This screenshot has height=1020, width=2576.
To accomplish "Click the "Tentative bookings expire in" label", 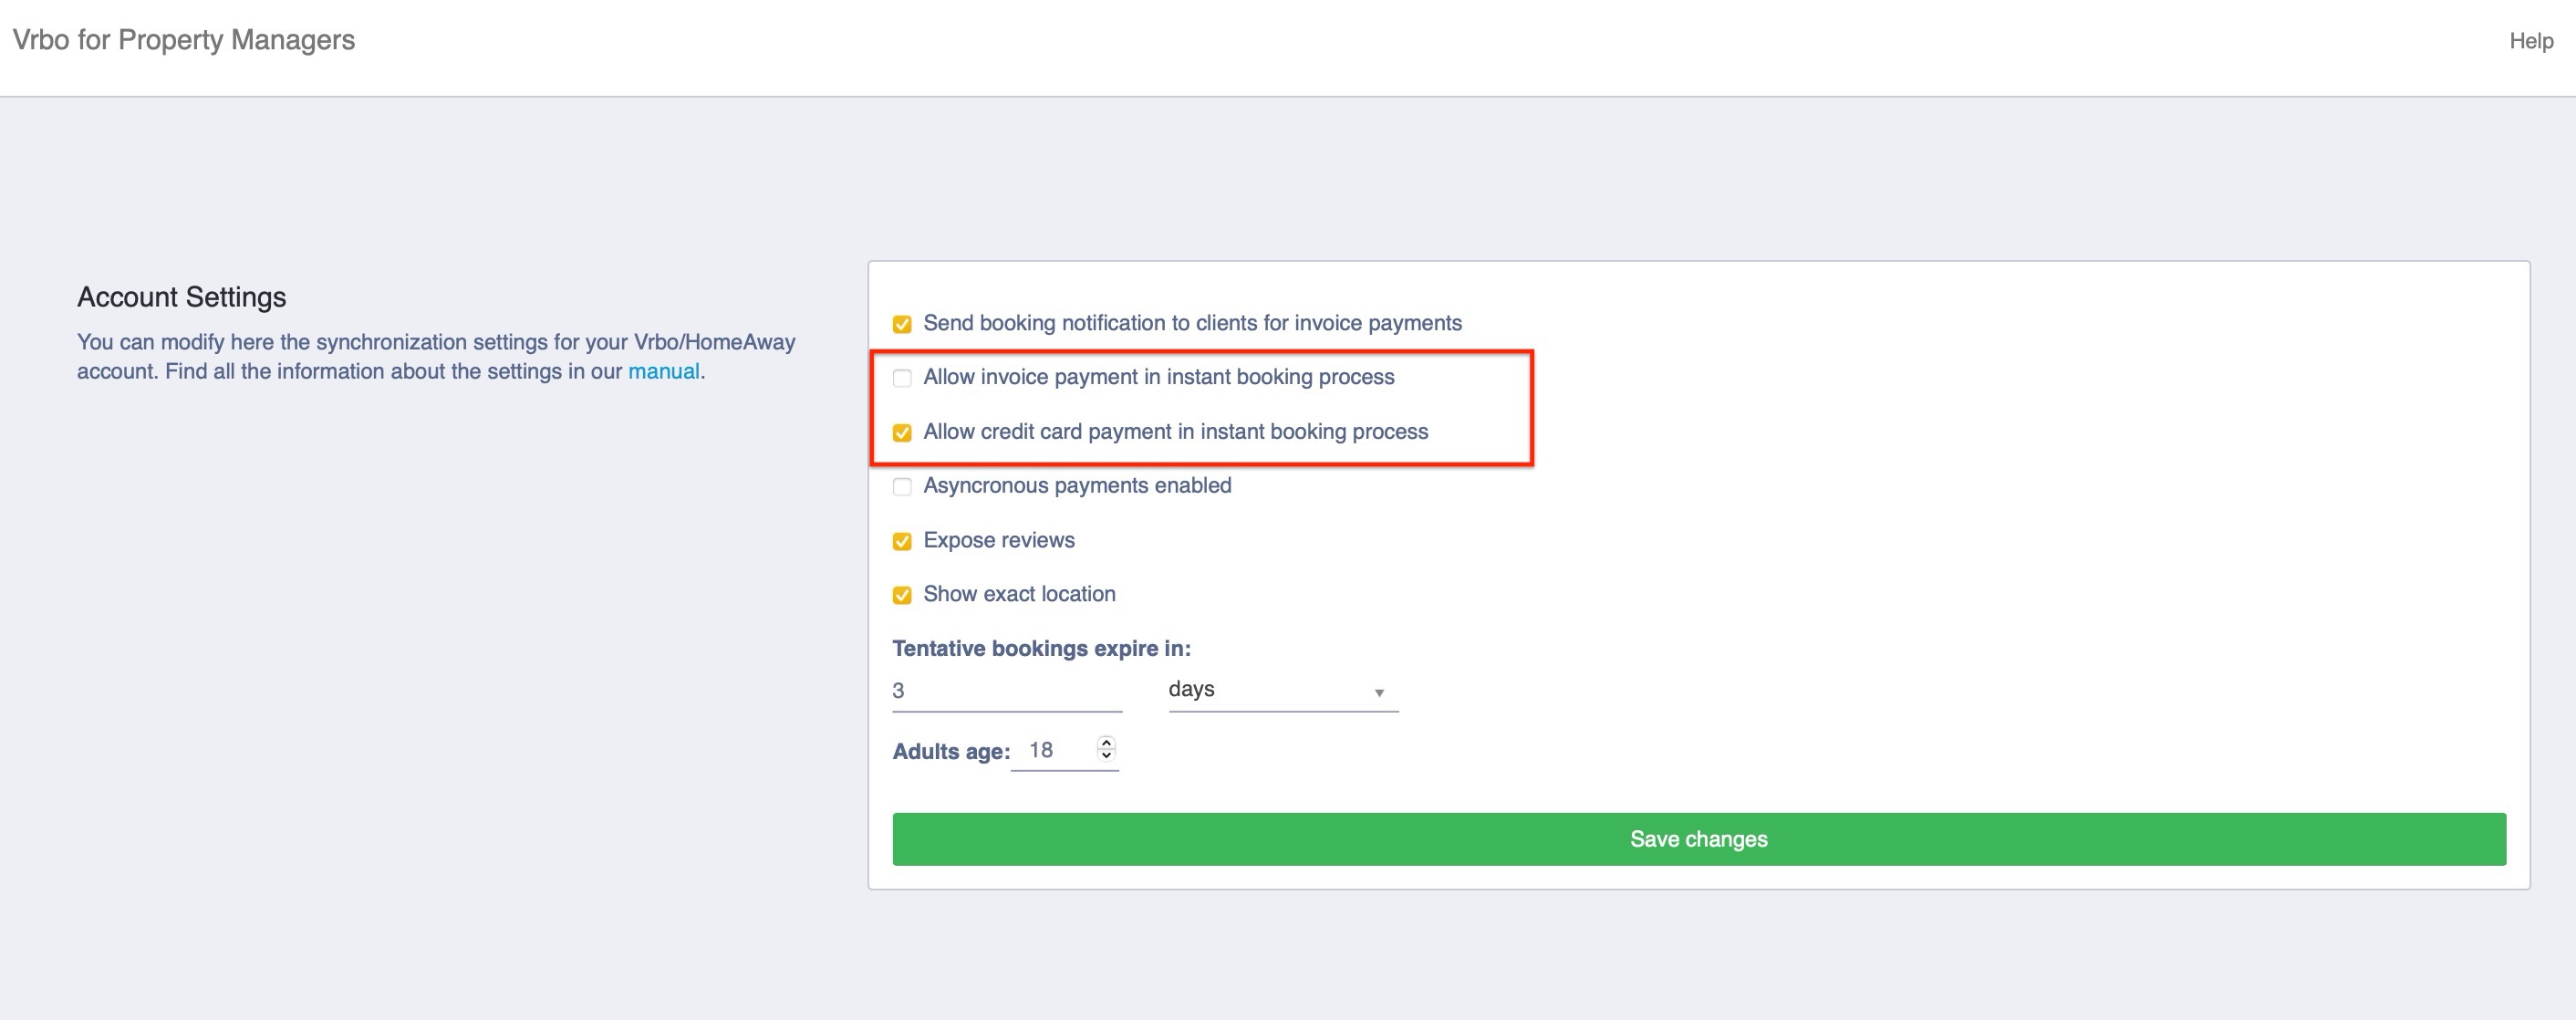I will pos(1043,648).
